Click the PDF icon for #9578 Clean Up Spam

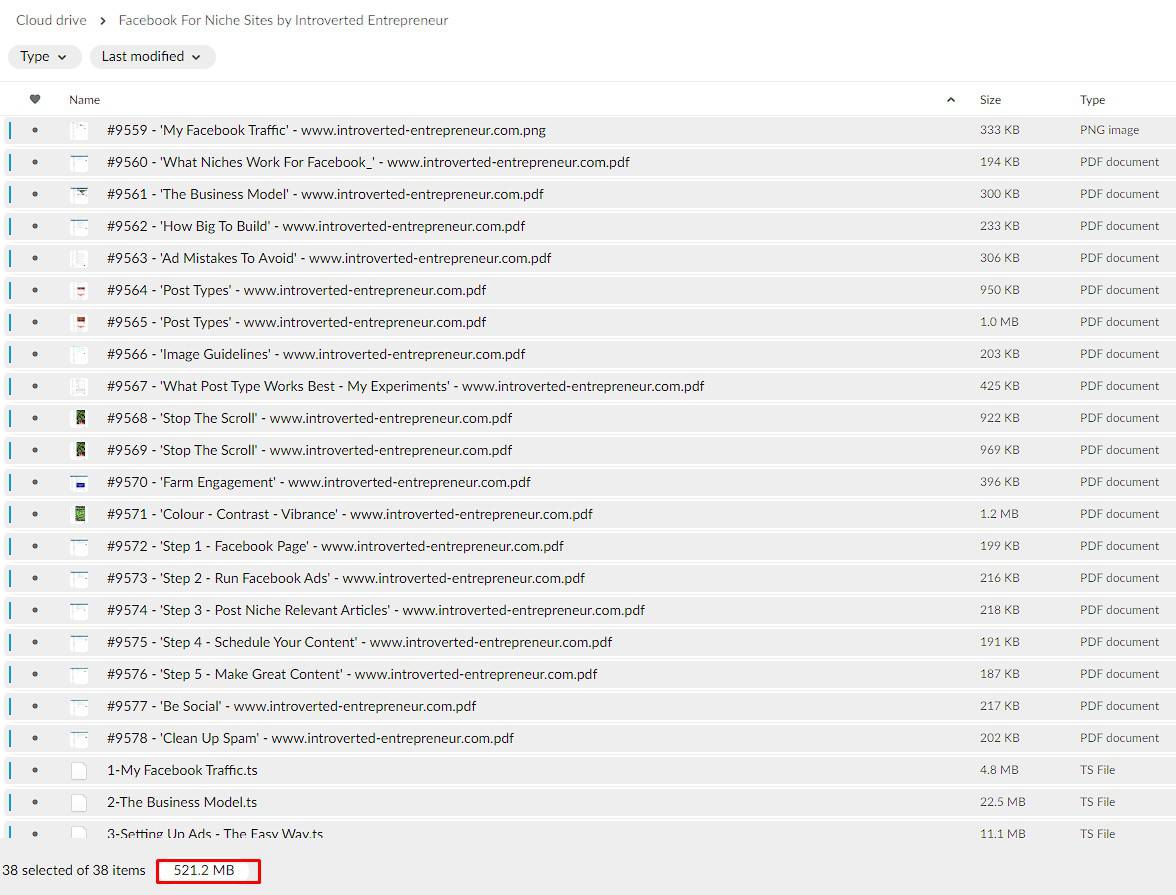(79, 738)
